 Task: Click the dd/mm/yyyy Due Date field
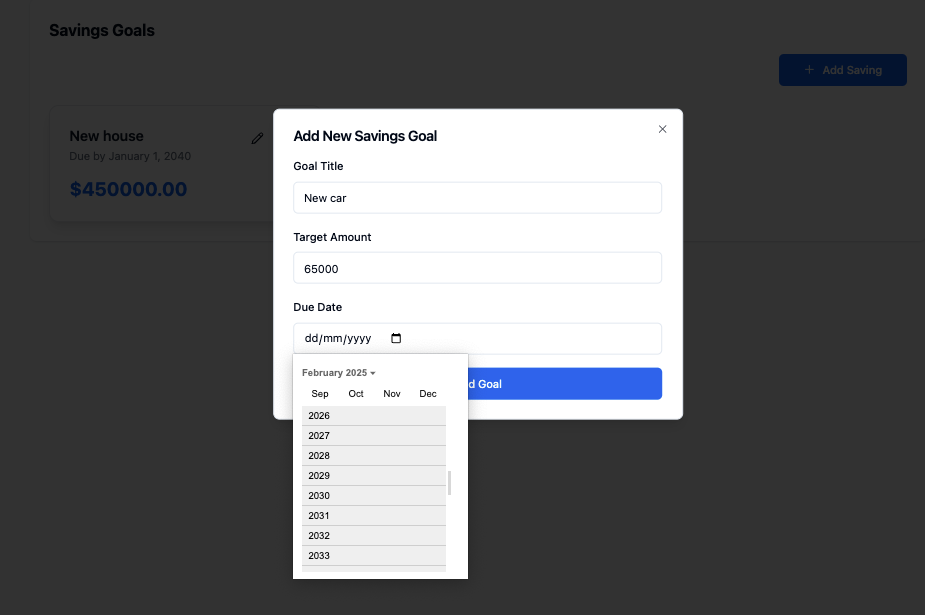click(x=340, y=338)
